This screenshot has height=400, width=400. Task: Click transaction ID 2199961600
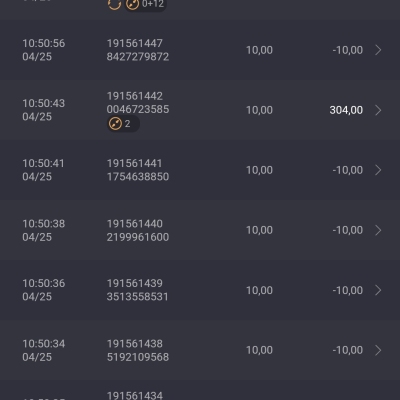[138, 237]
